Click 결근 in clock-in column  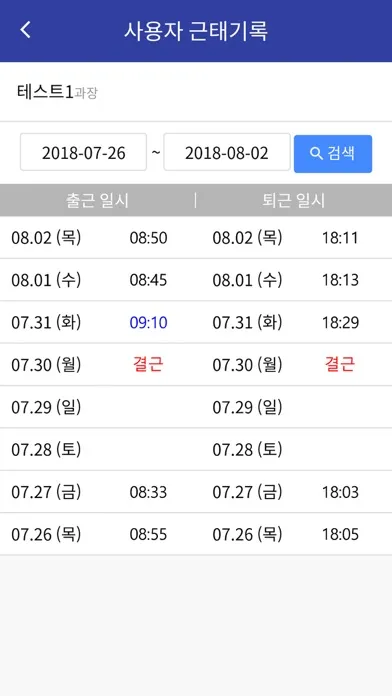148,364
